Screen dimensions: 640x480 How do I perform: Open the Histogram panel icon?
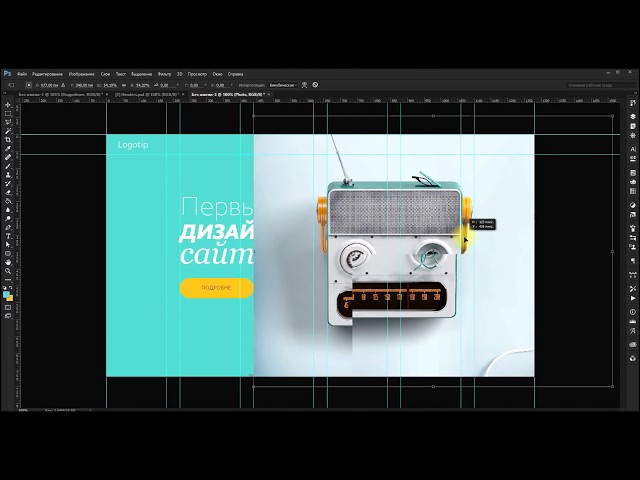[x=633, y=322]
